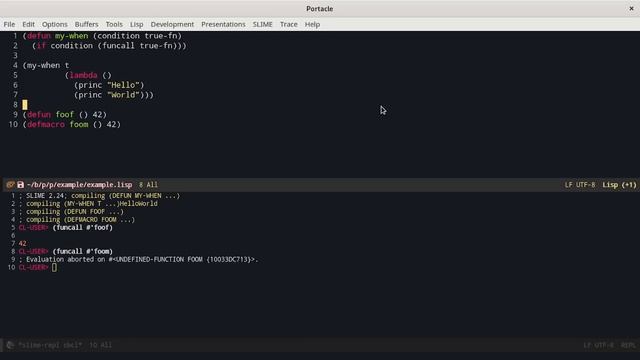Screen dimensions: 640x360
Task: Click the '(my-when t' line
Action: coord(46,65)
